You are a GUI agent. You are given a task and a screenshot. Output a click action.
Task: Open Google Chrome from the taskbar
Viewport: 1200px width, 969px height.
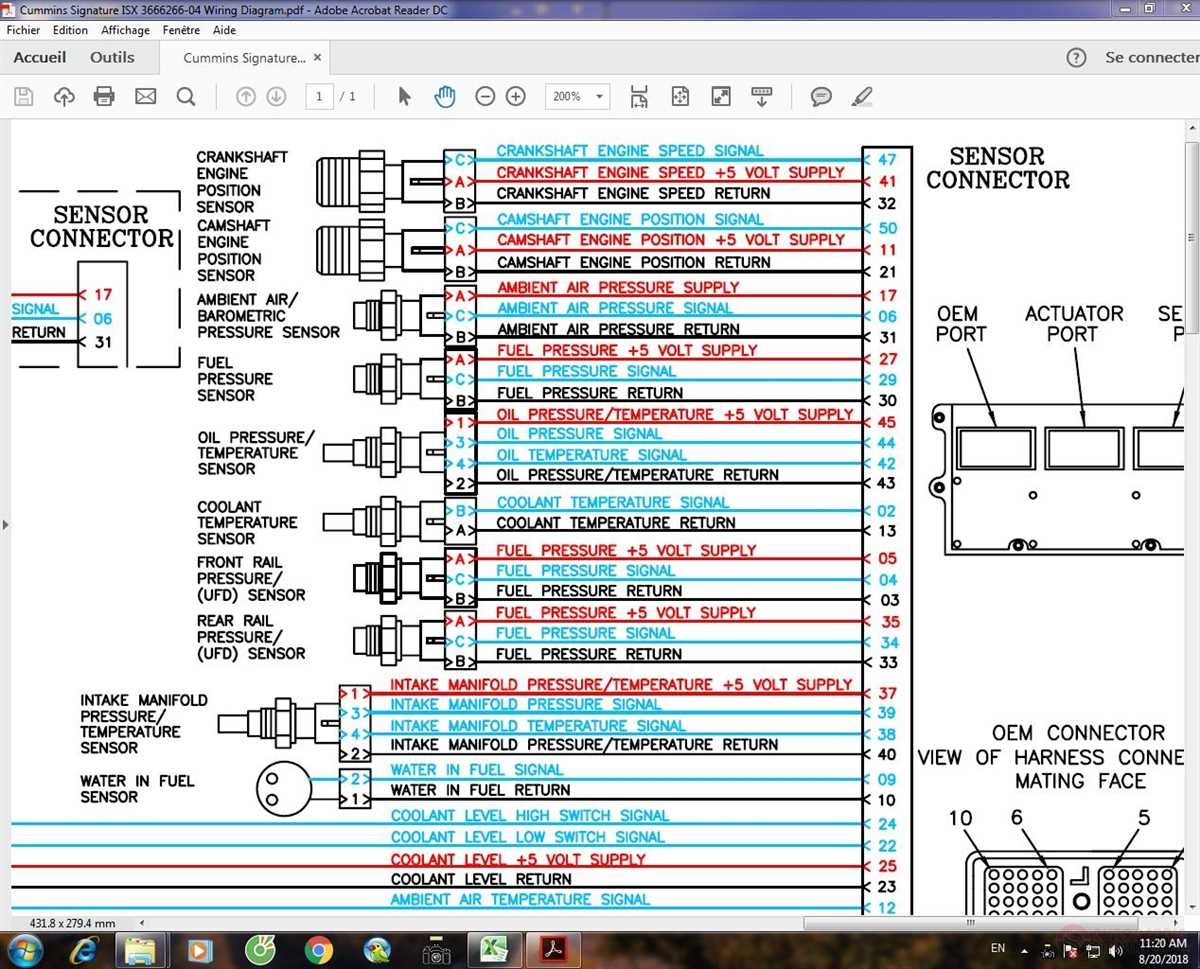[319, 949]
